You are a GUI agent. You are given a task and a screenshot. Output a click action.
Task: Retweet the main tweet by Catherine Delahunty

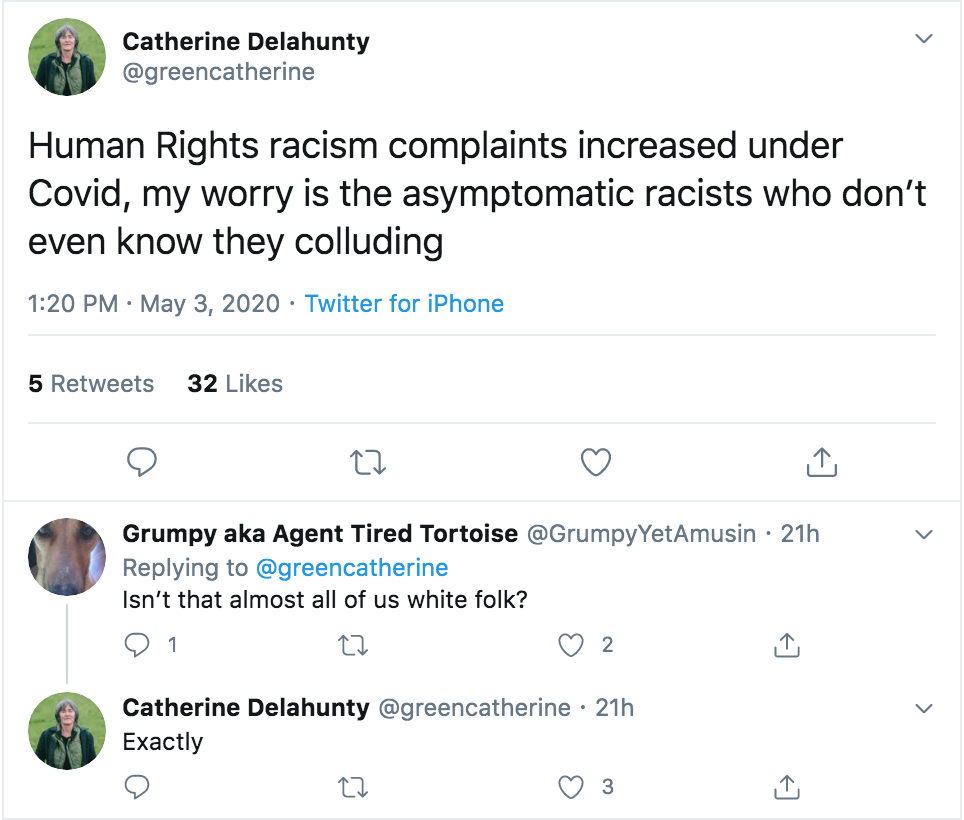click(x=369, y=462)
